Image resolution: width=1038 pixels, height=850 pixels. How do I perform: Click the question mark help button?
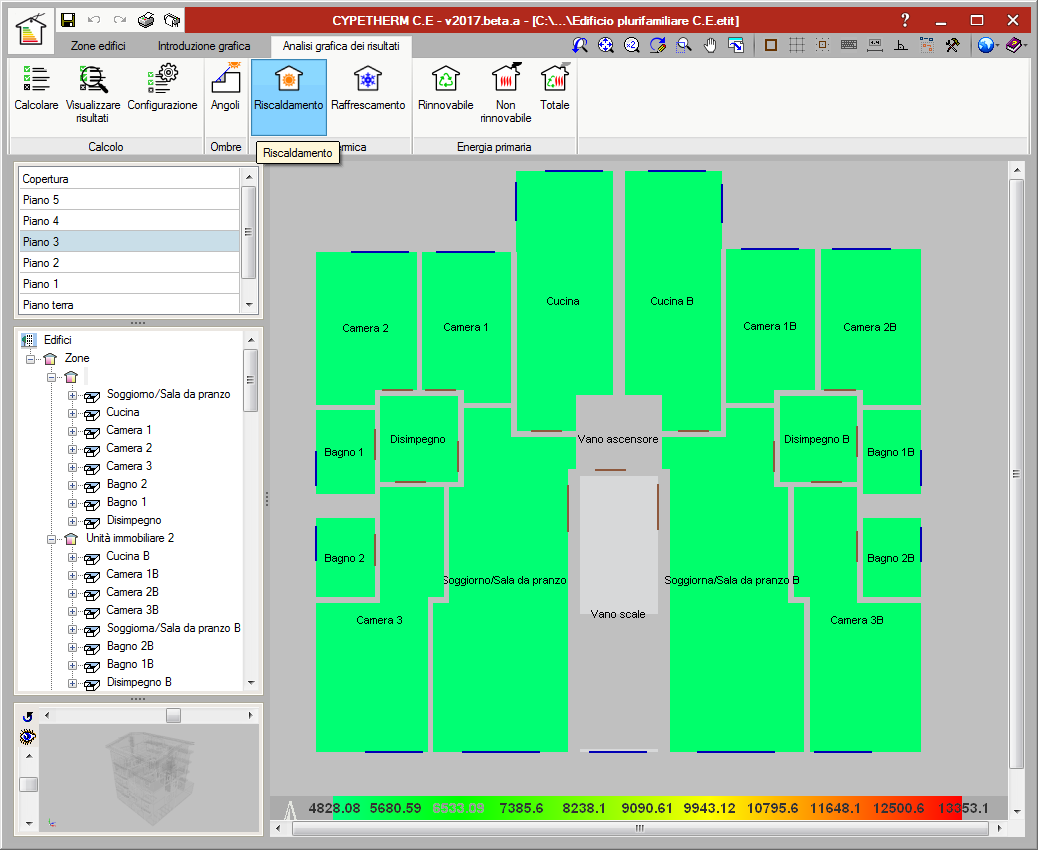[905, 20]
